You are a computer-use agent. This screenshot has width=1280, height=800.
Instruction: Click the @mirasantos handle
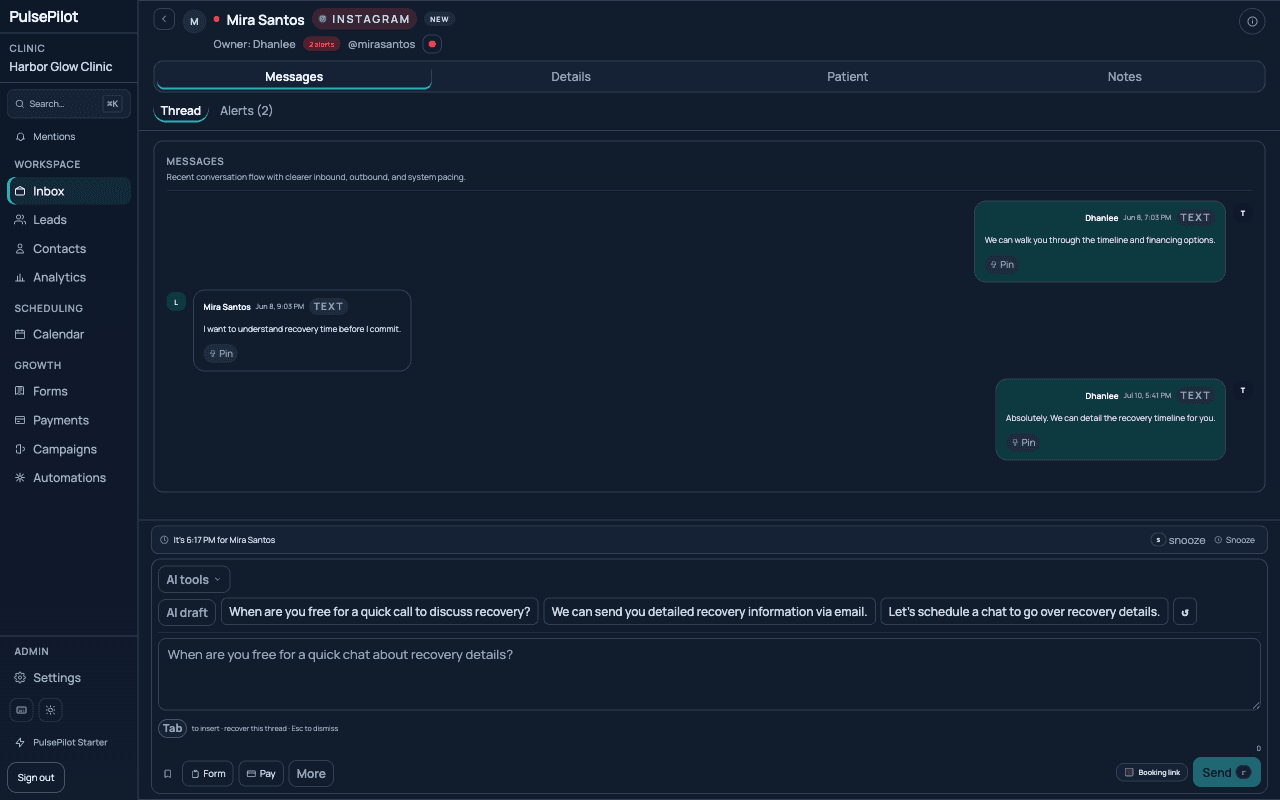click(381, 44)
